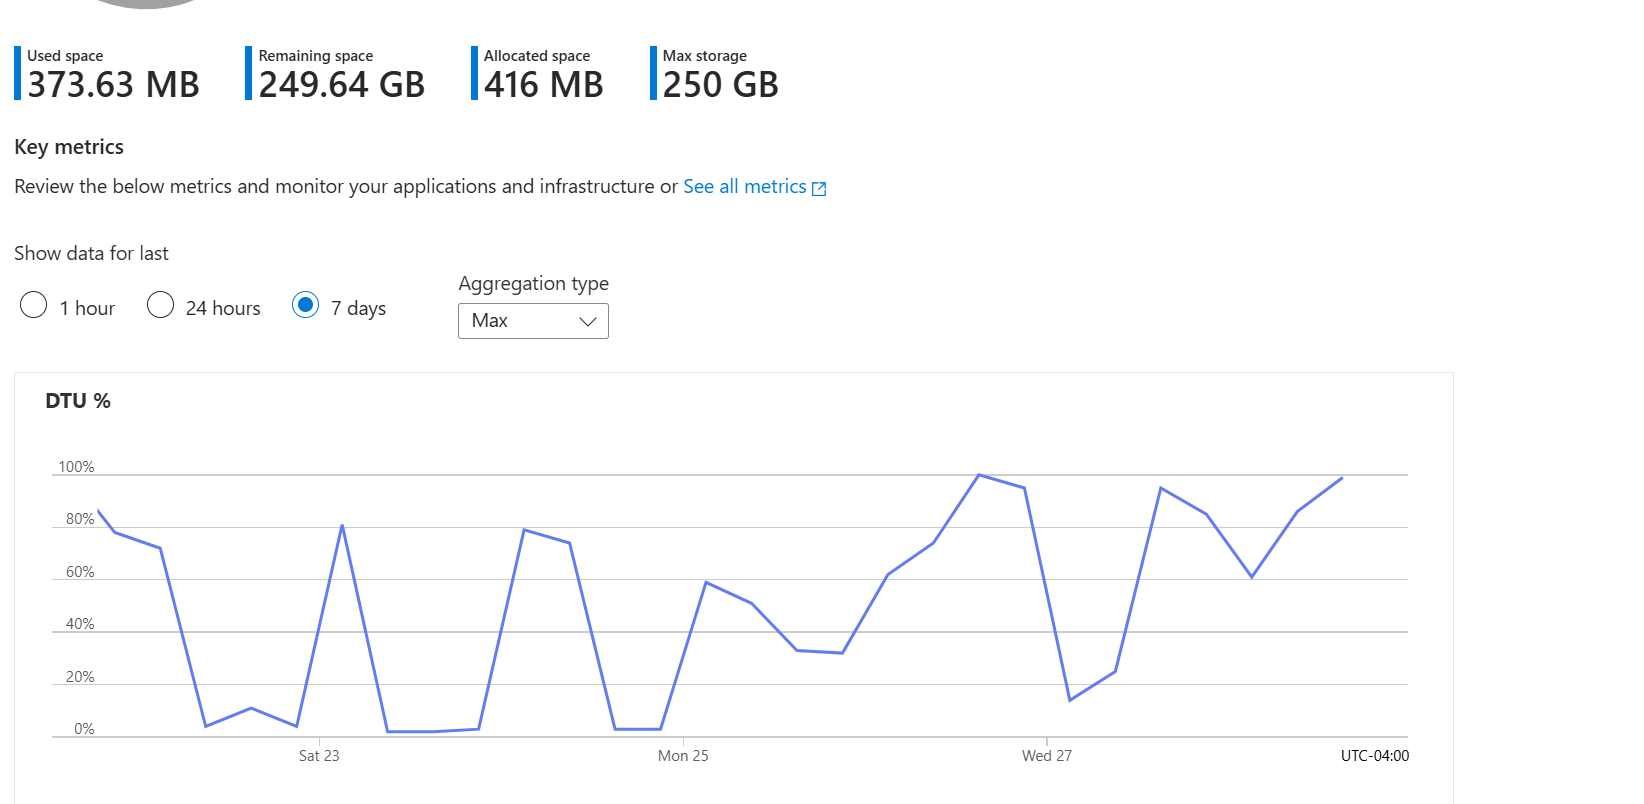Open the Aggregation type Max dropdown
Screen dimensions: 1644x804
click(x=532, y=321)
